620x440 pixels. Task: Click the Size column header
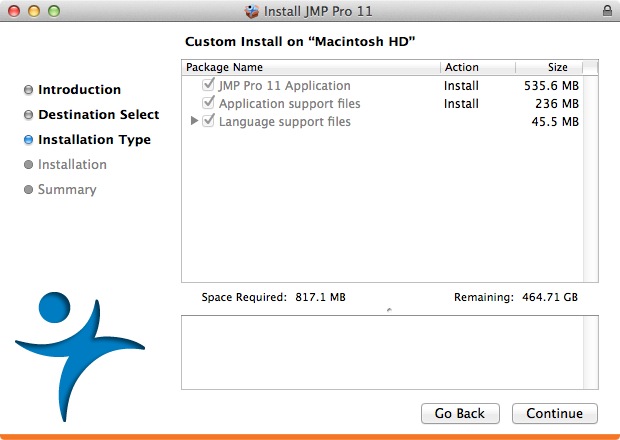pyautogui.click(x=549, y=67)
